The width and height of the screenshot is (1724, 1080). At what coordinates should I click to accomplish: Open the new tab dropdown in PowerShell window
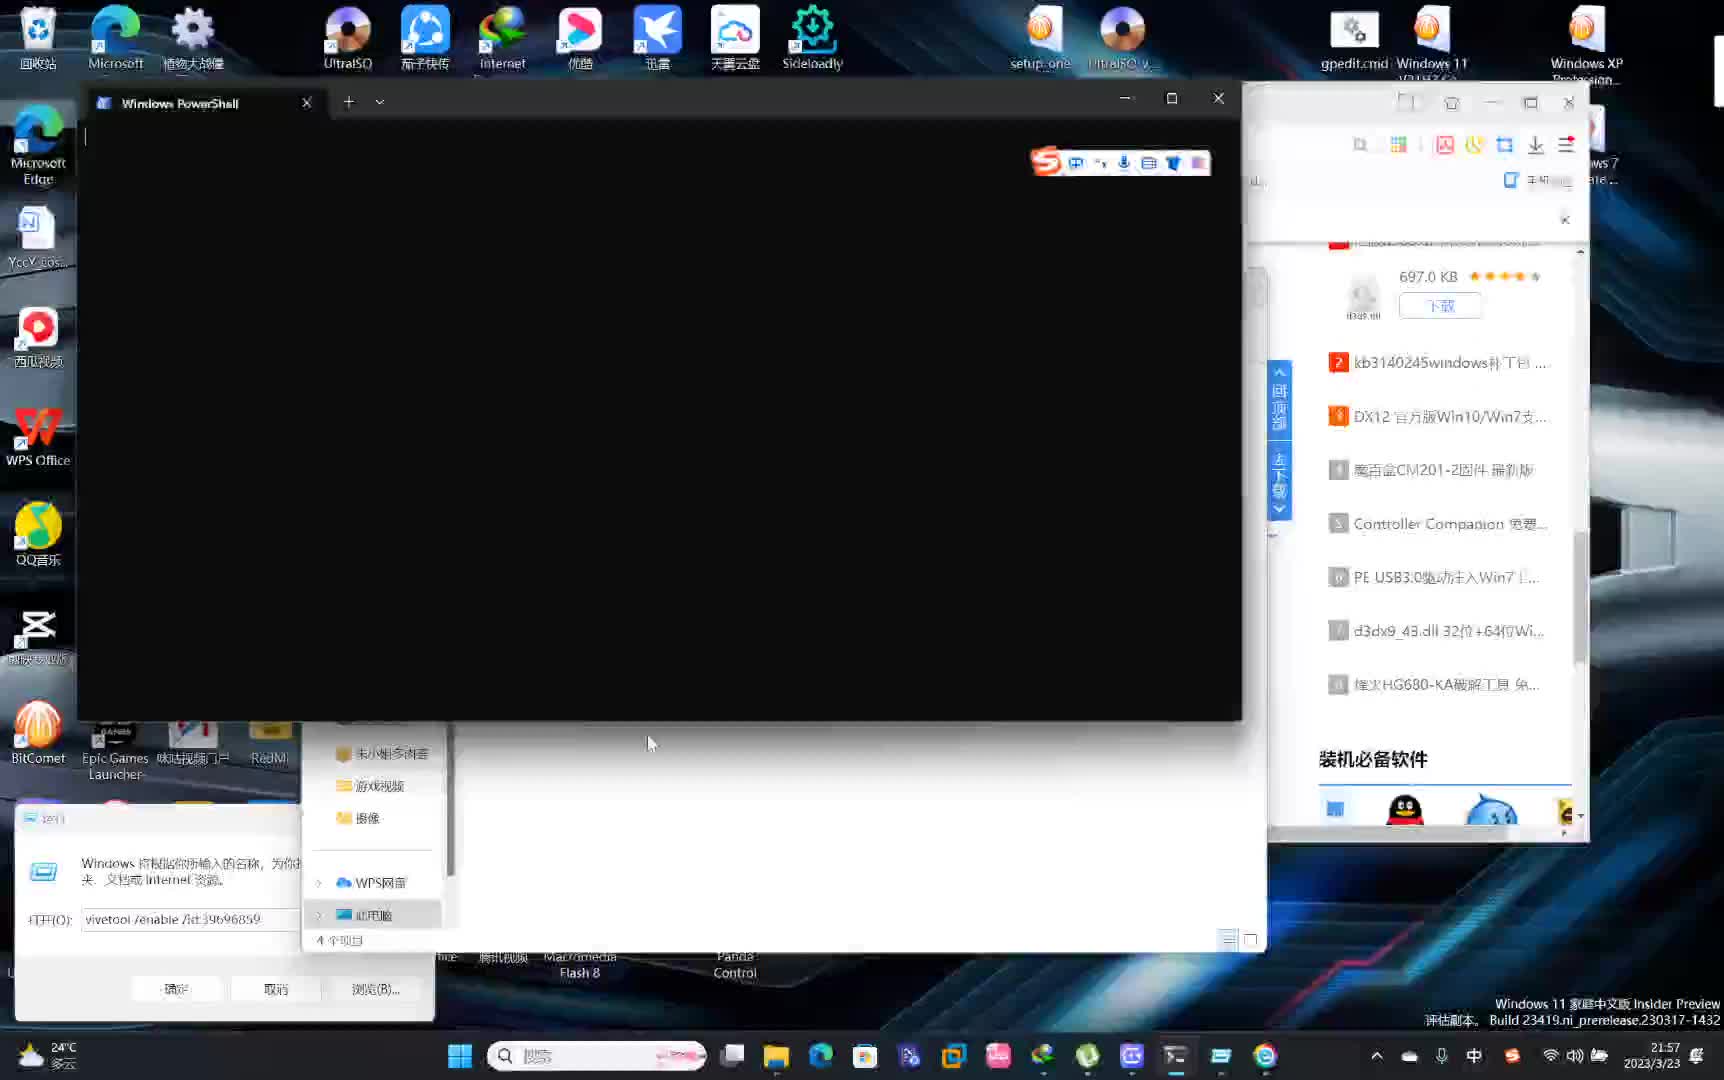pos(378,101)
